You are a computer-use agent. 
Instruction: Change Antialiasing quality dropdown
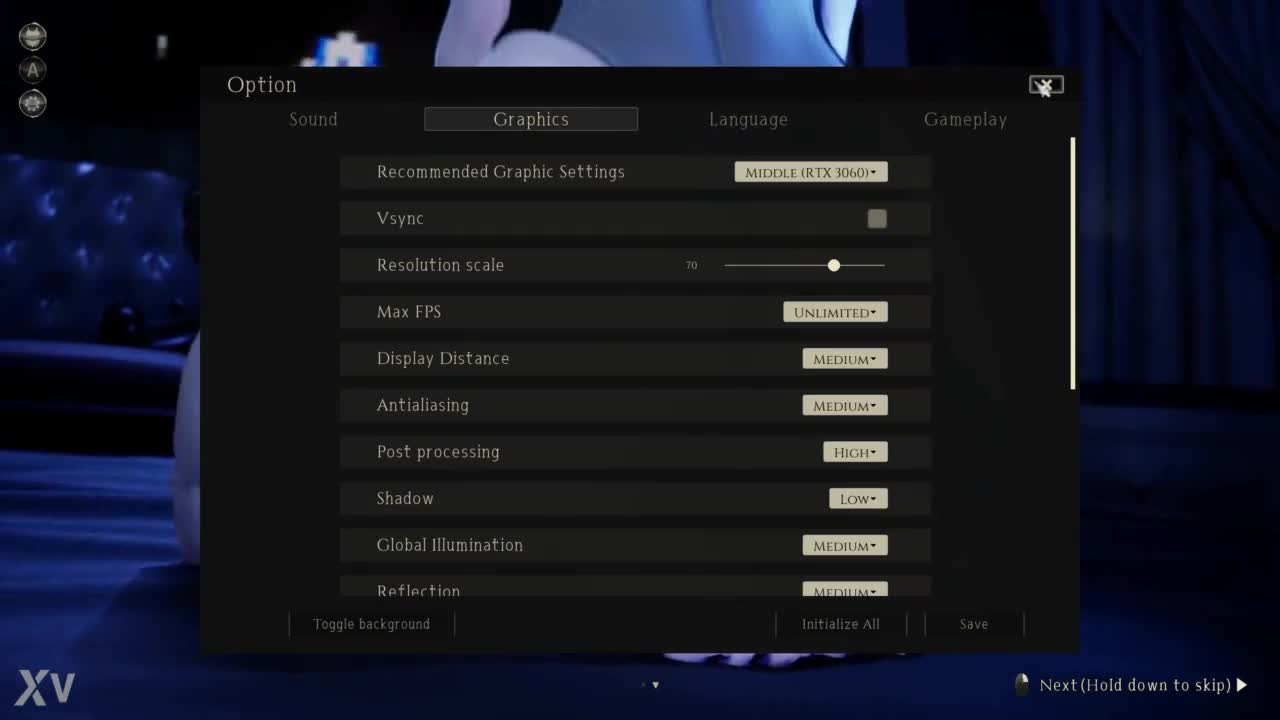845,406
